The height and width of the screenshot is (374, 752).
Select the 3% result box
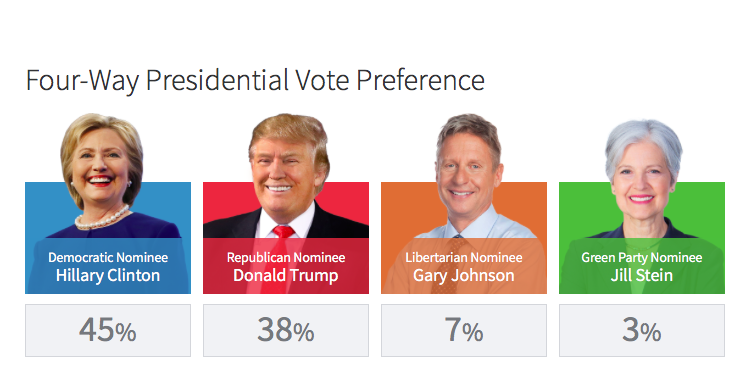(642, 330)
